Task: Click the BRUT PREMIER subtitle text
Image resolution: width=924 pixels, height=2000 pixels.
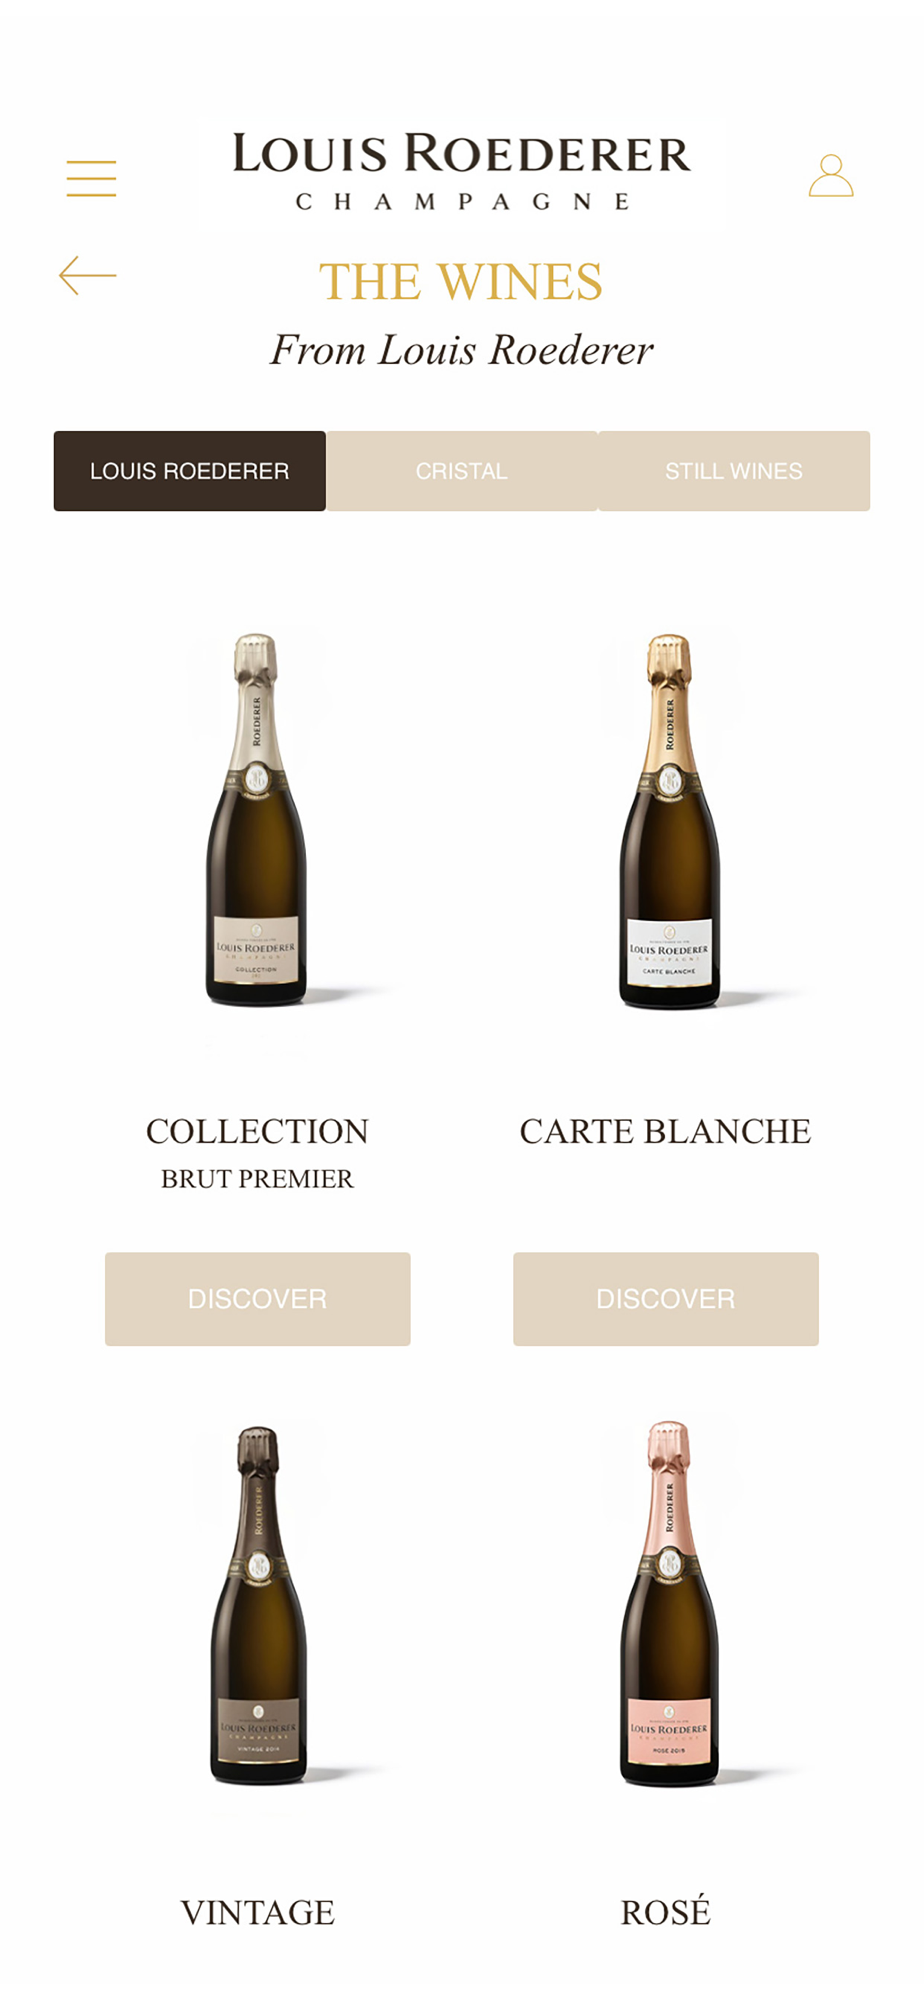Action: click(258, 1179)
